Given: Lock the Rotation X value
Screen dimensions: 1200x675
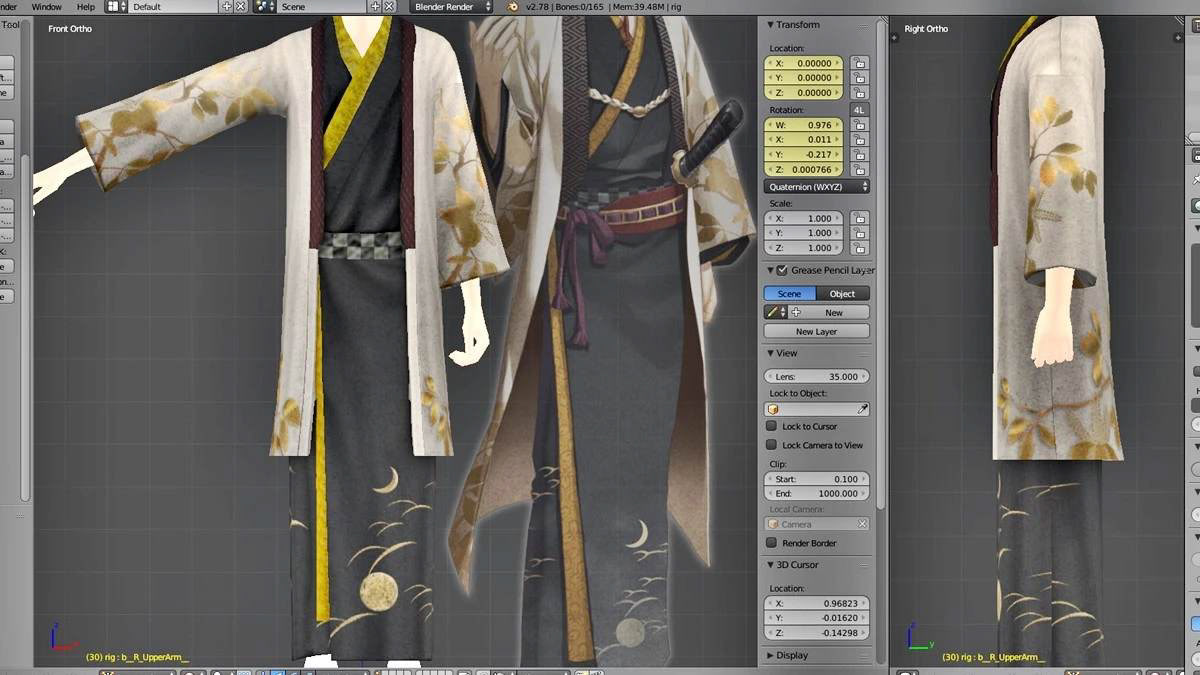Looking at the screenshot, I should (860, 140).
